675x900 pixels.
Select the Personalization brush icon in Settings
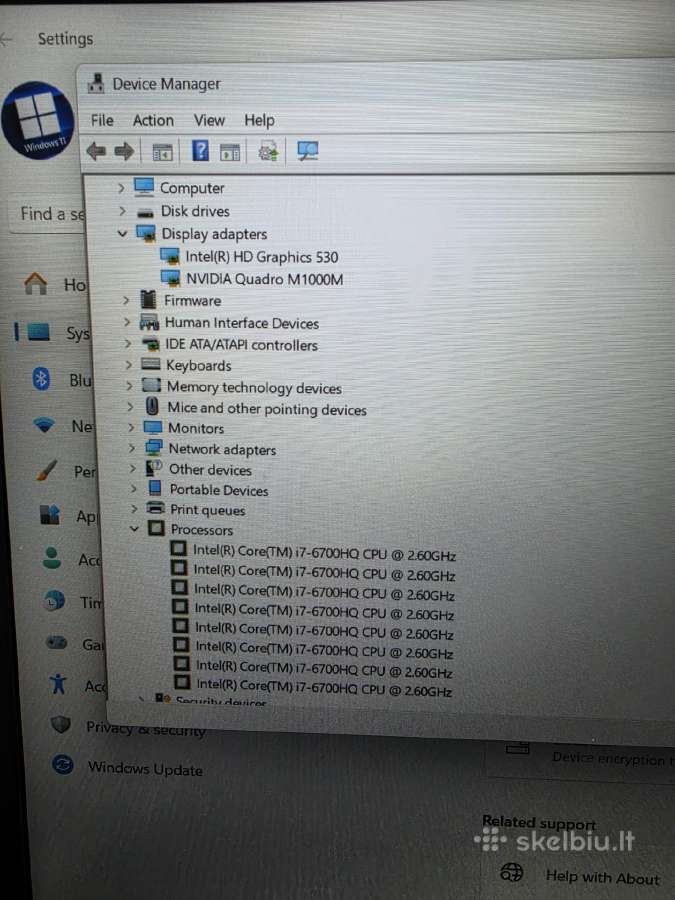pos(47,470)
